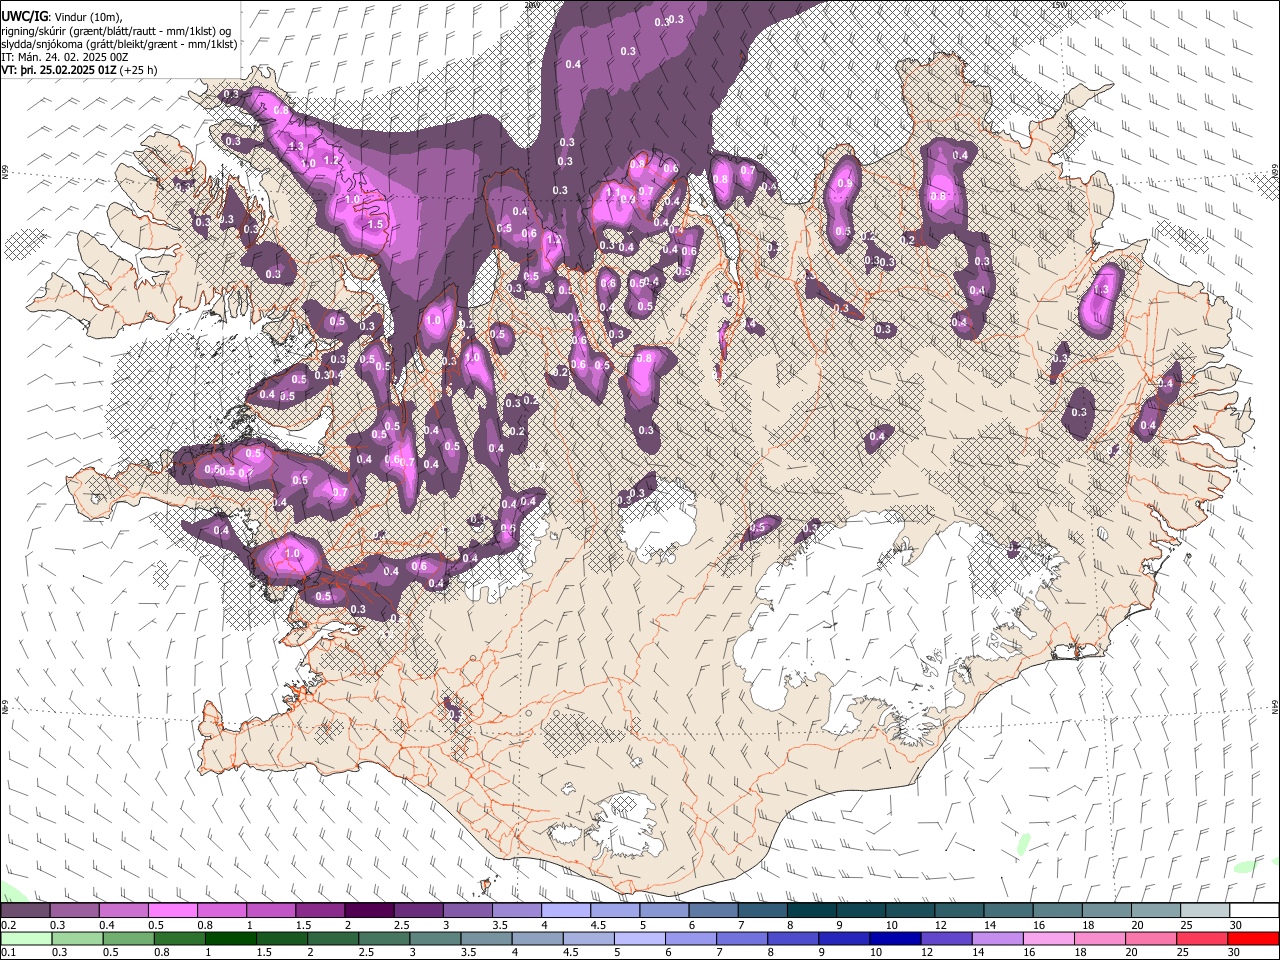Click the 'slydda/snjókoma' legend description line
Viewport: 1280px width, 960px height.
click(119, 44)
